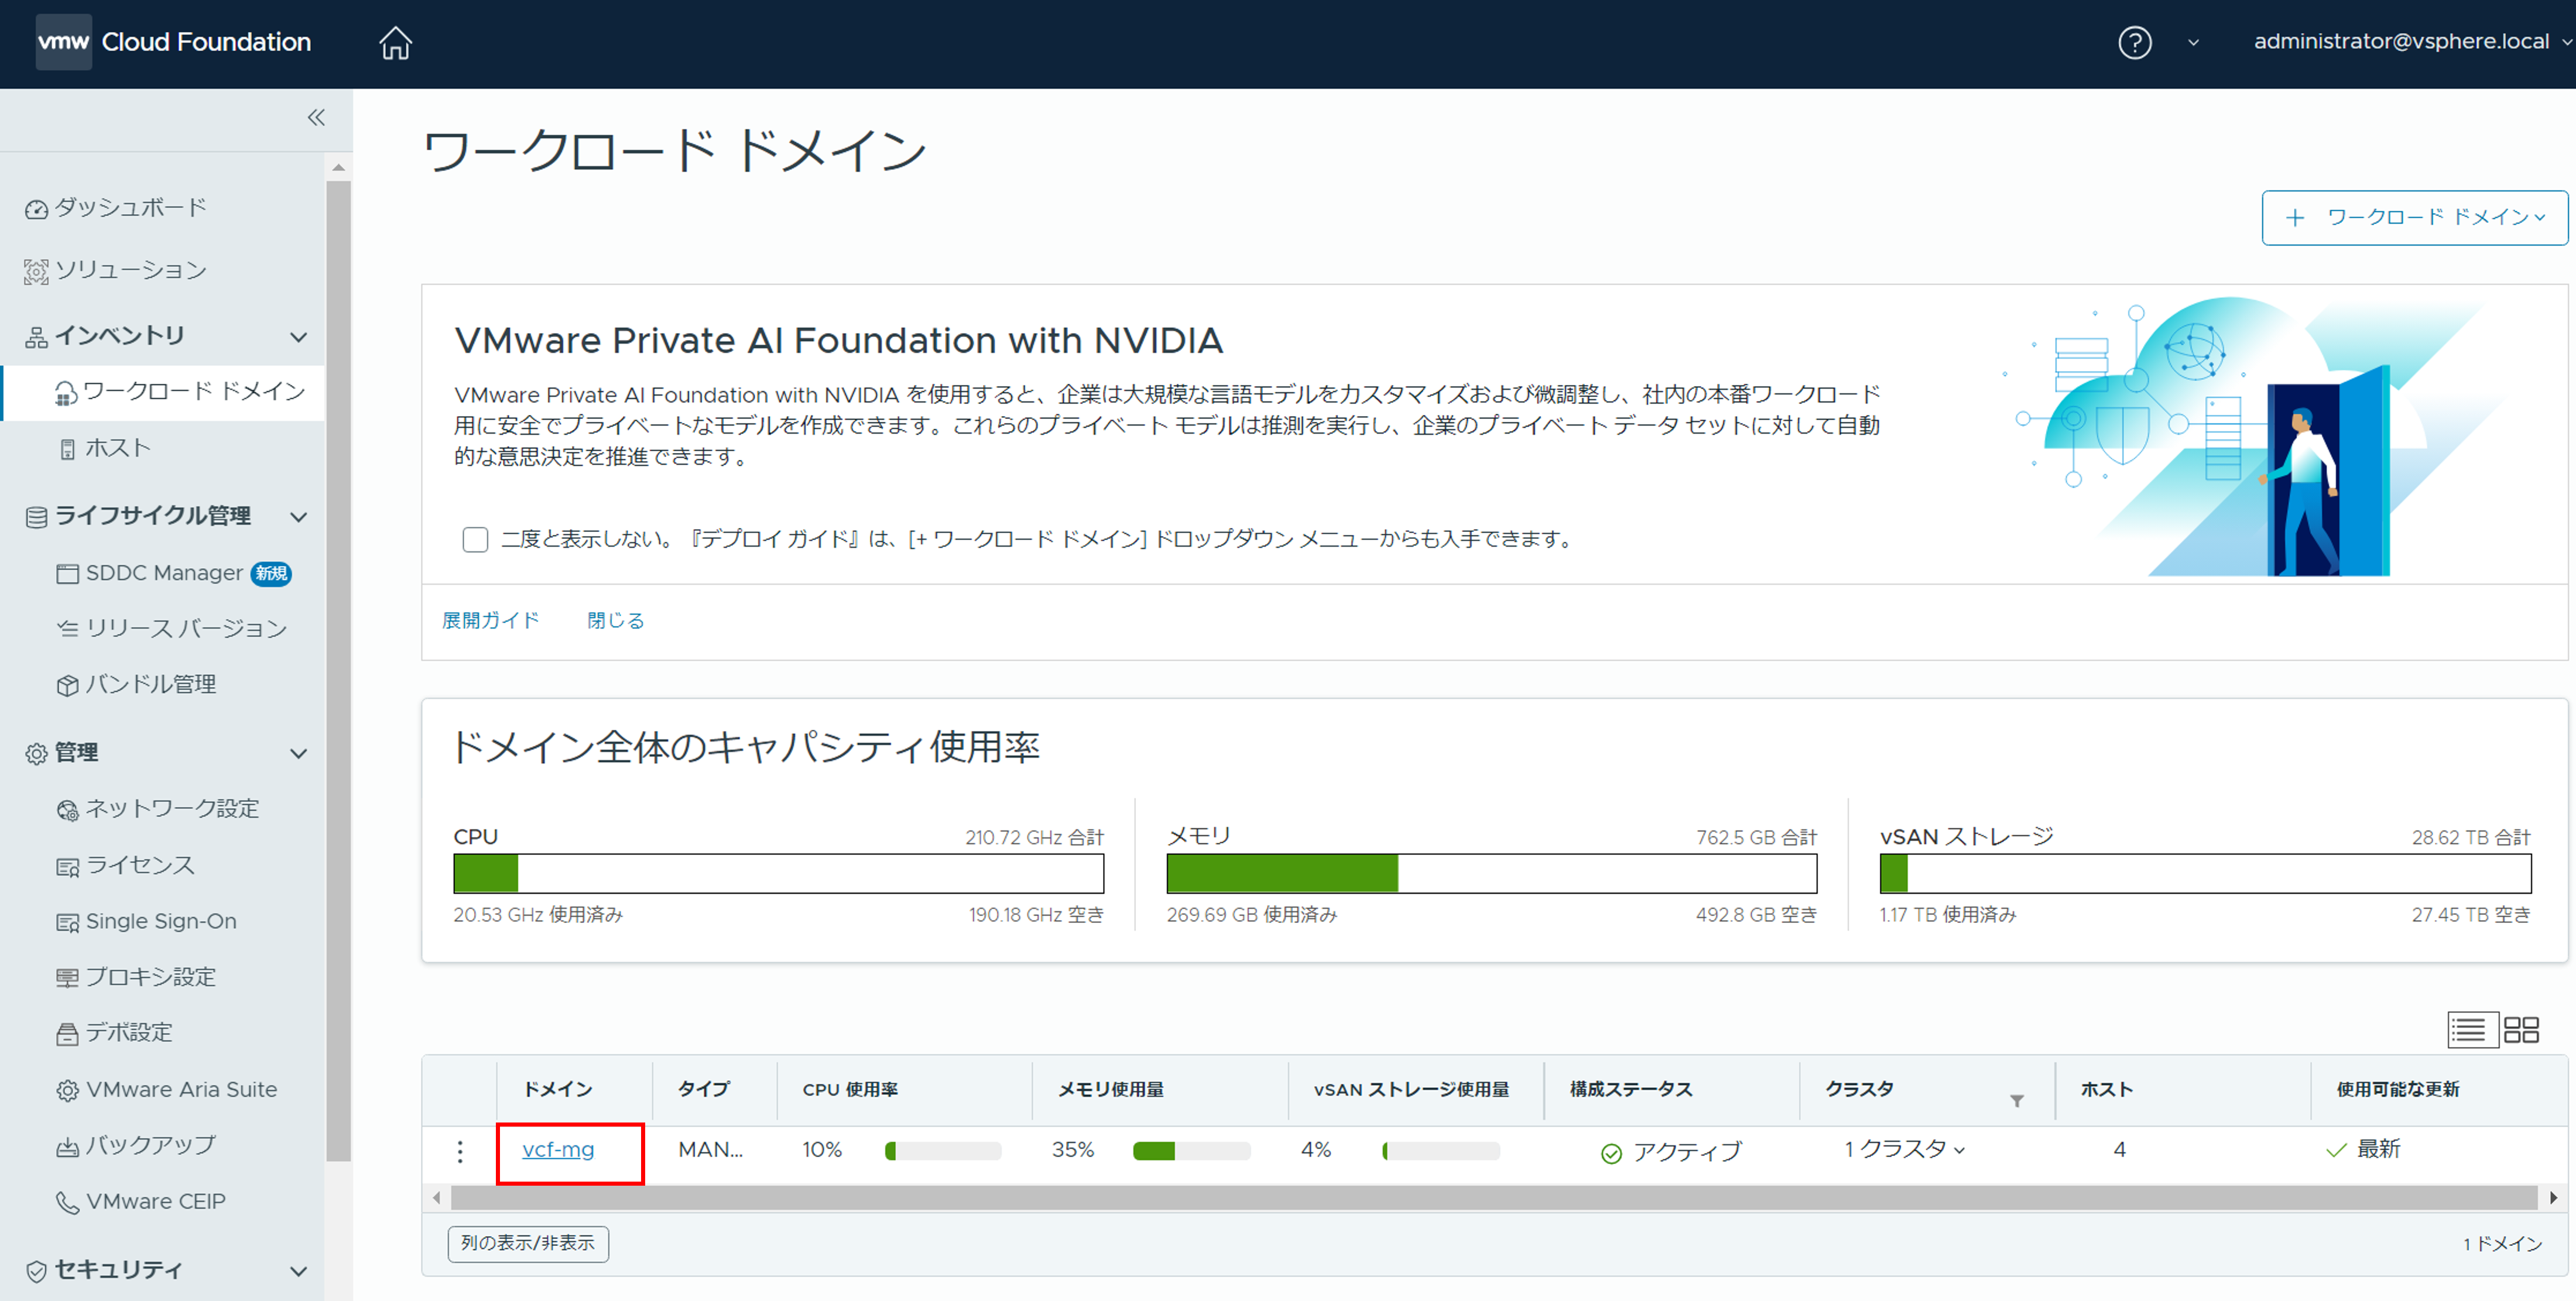The height and width of the screenshot is (1301, 2576).
Task: Collapse the インベントリ section
Action: (x=298, y=337)
